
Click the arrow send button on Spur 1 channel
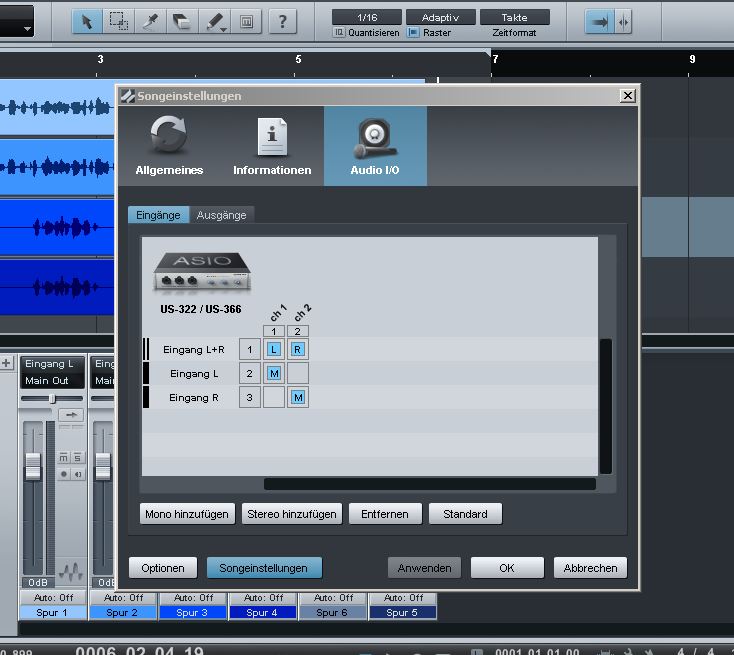click(x=71, y=415)
